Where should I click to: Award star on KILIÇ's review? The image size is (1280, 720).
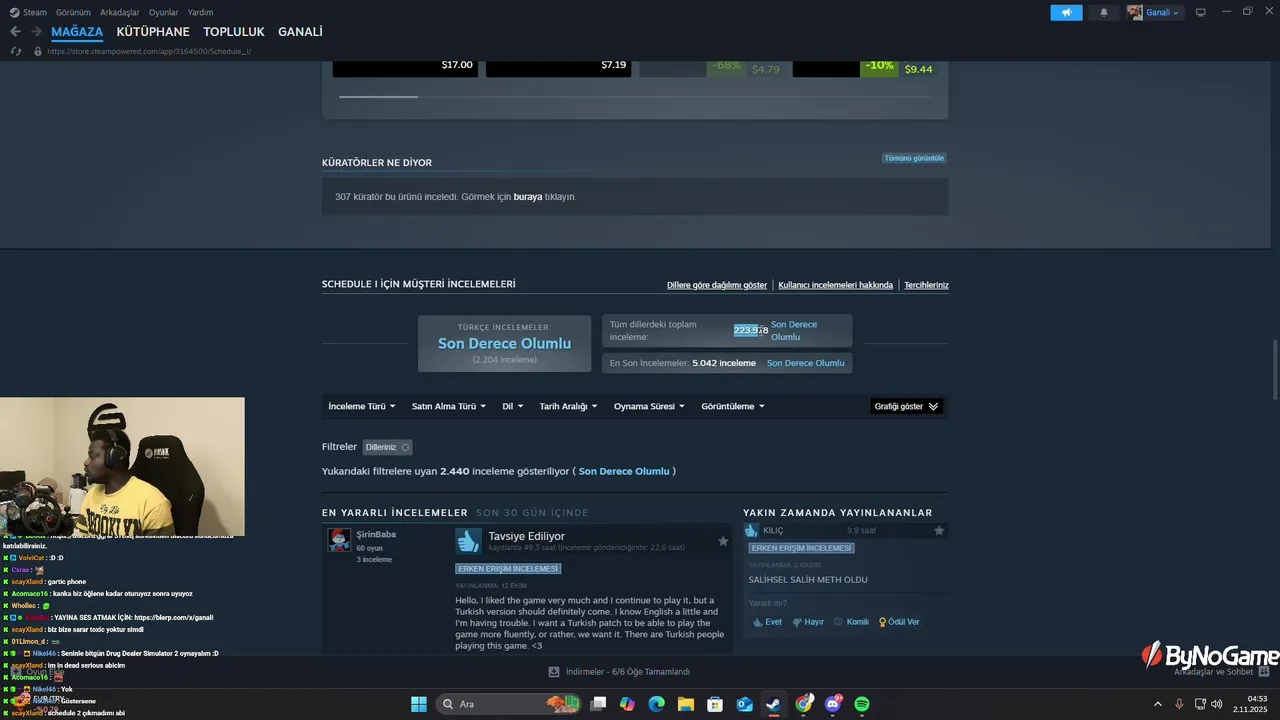939,530
